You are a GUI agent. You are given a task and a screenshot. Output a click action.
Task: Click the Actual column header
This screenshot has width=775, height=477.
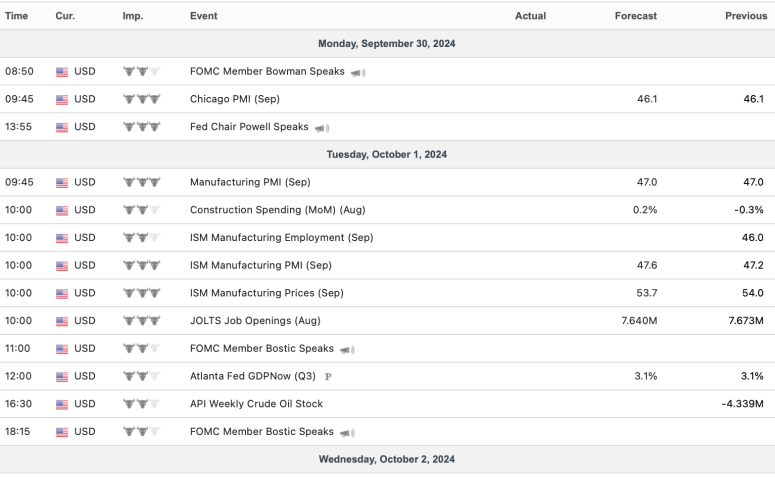pyautogui.click(x=530, y=16)
